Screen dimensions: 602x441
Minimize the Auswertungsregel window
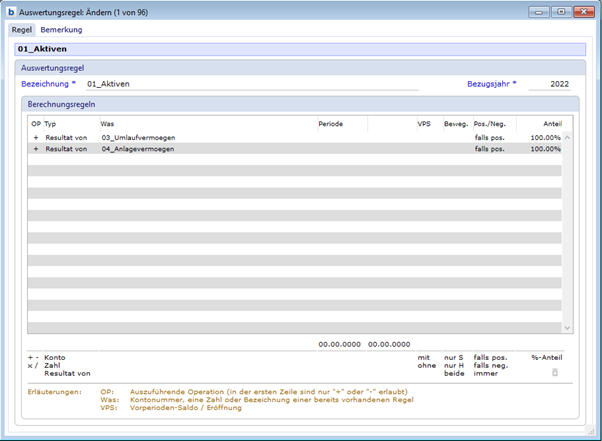tap(541, 12)
